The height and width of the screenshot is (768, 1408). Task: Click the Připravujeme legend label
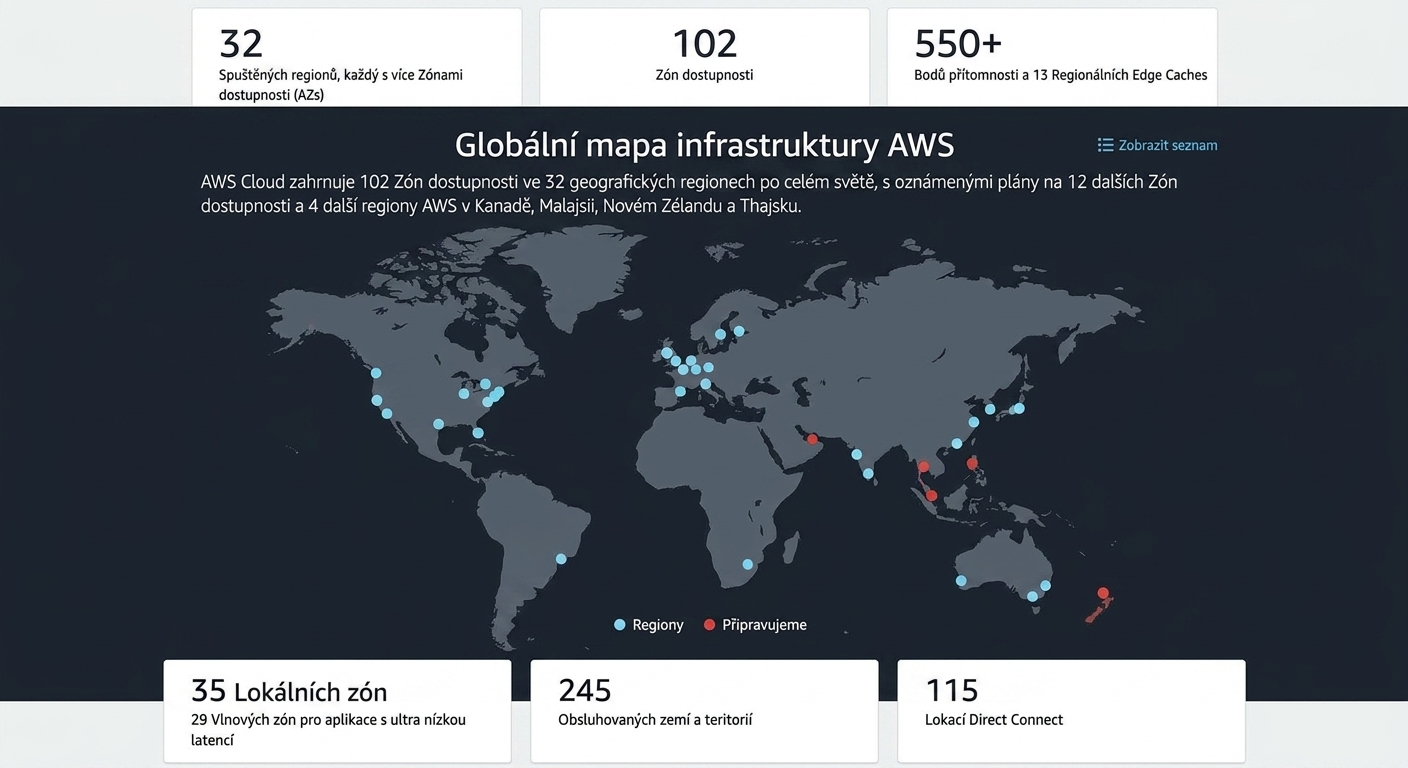[x=764, y=625]
